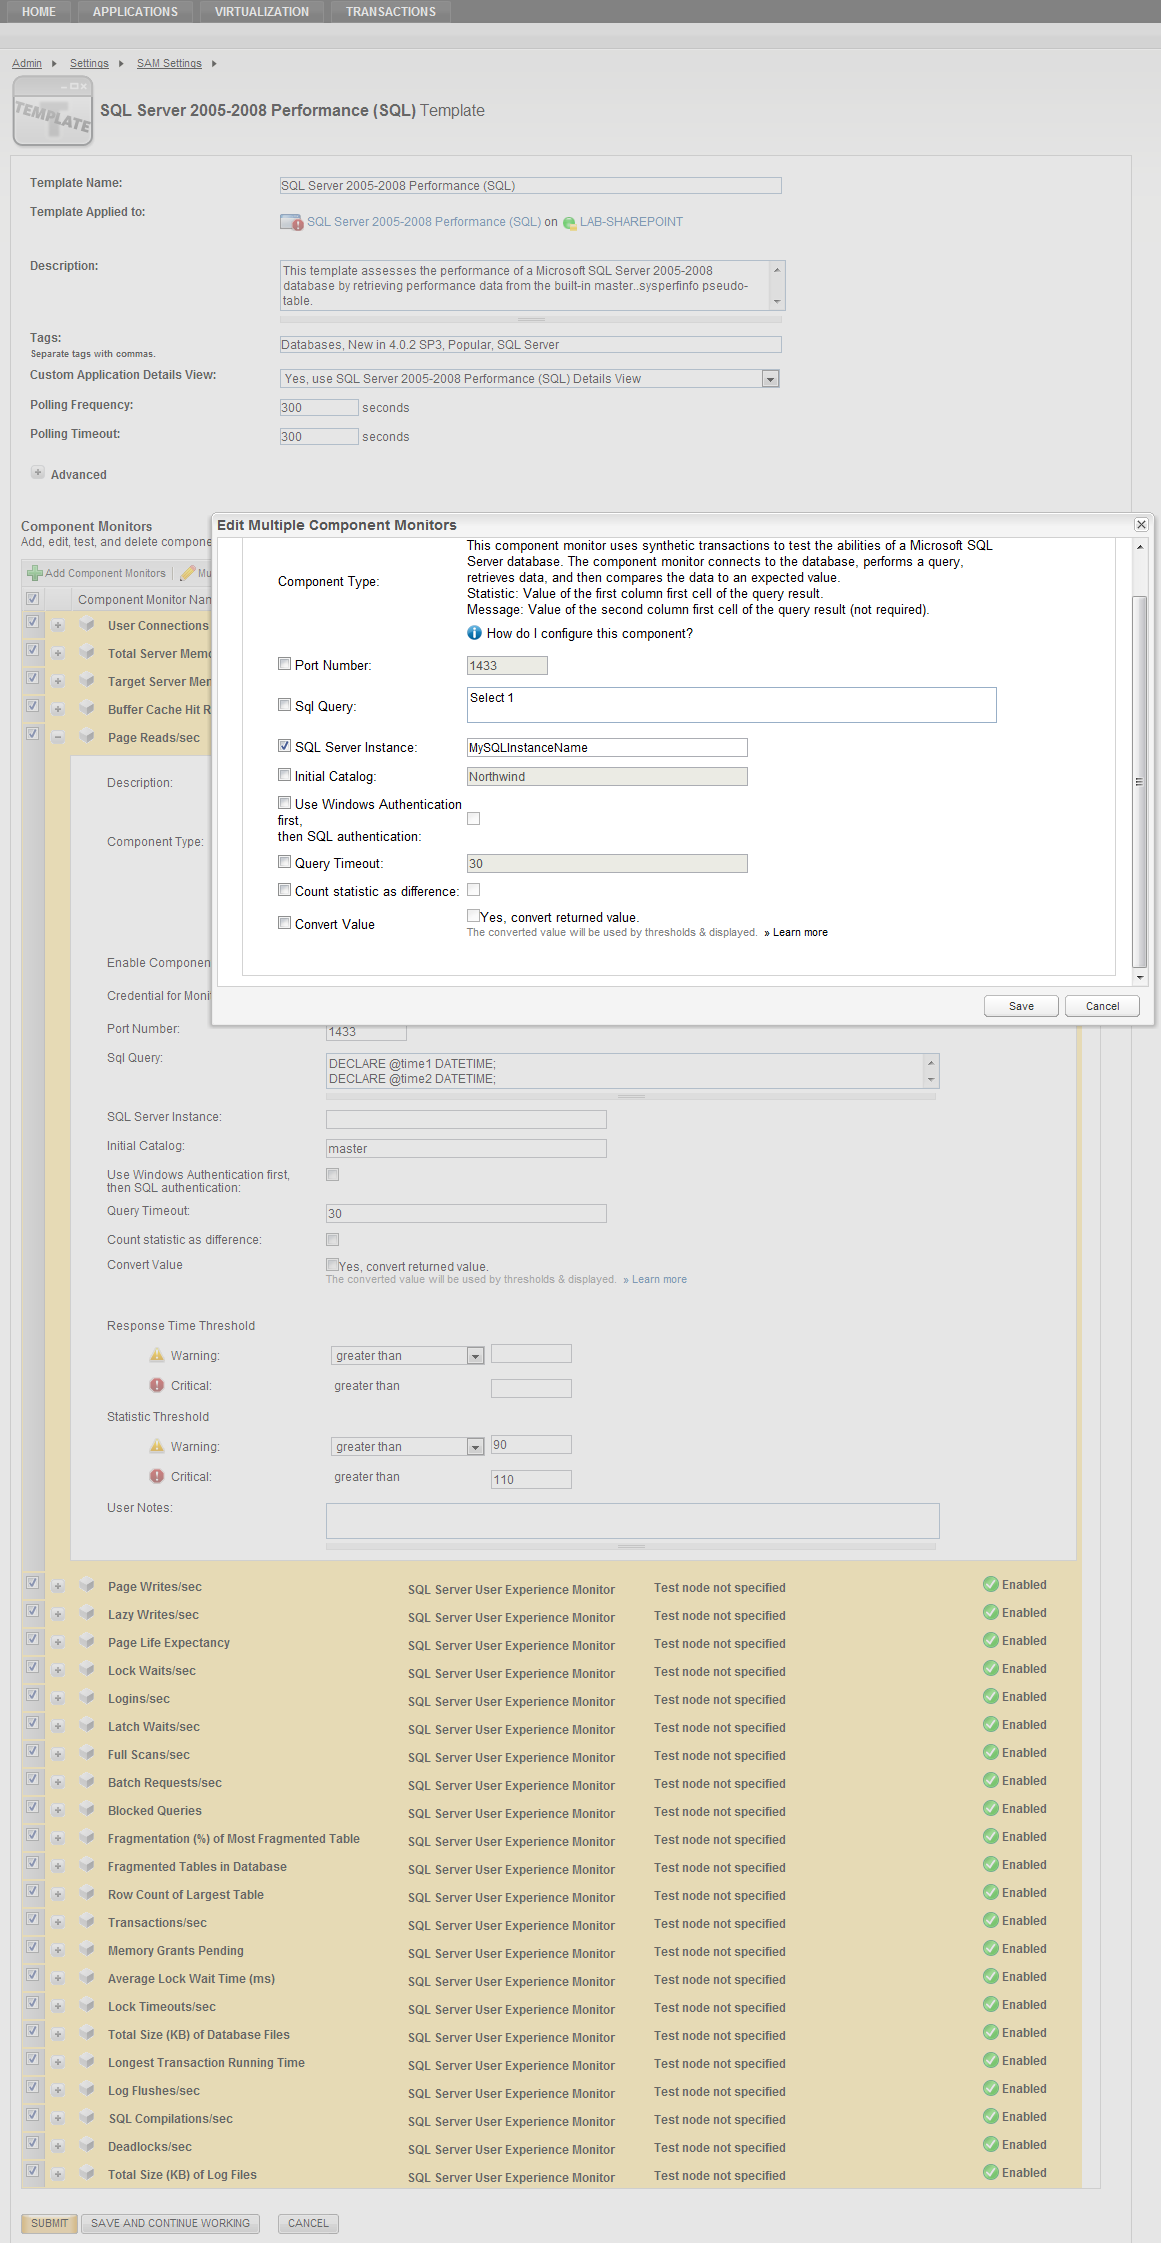Enable the Port Number checkbox in the dialog

click(284, 663)
